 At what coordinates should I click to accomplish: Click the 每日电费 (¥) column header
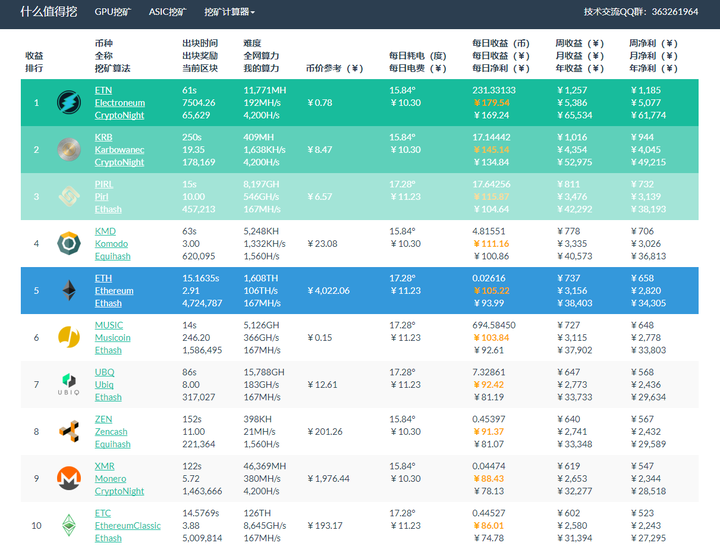click(418, 68)
